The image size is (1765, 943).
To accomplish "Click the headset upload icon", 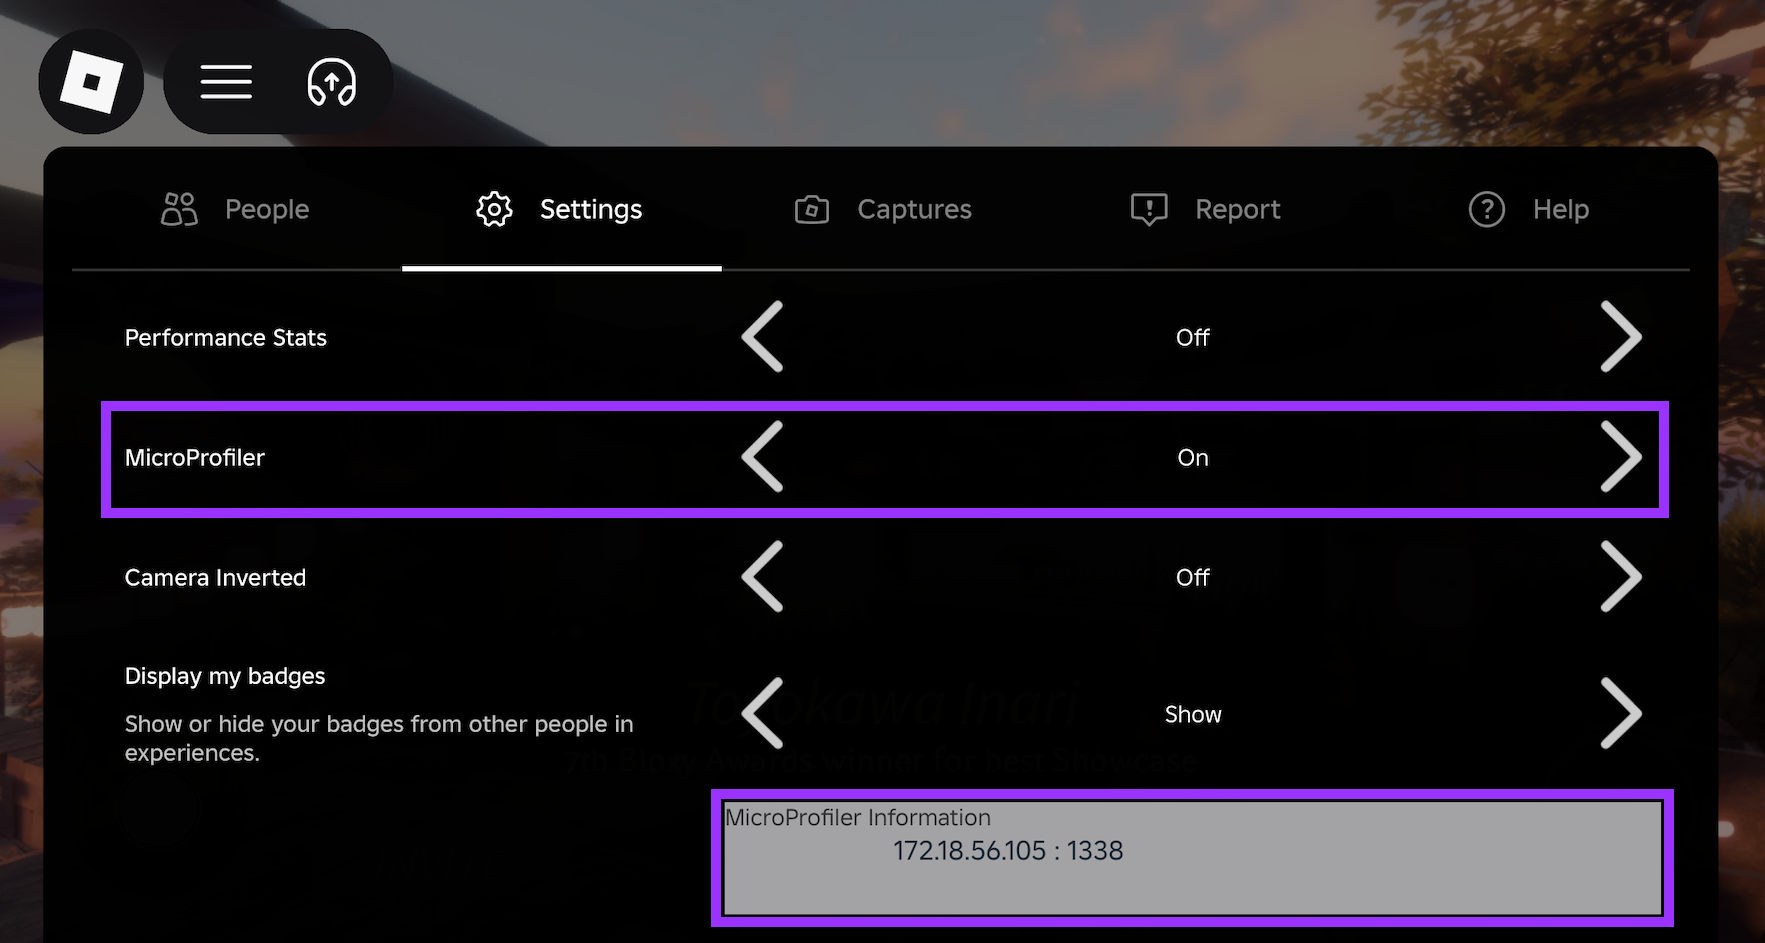I will click(331, 82).
